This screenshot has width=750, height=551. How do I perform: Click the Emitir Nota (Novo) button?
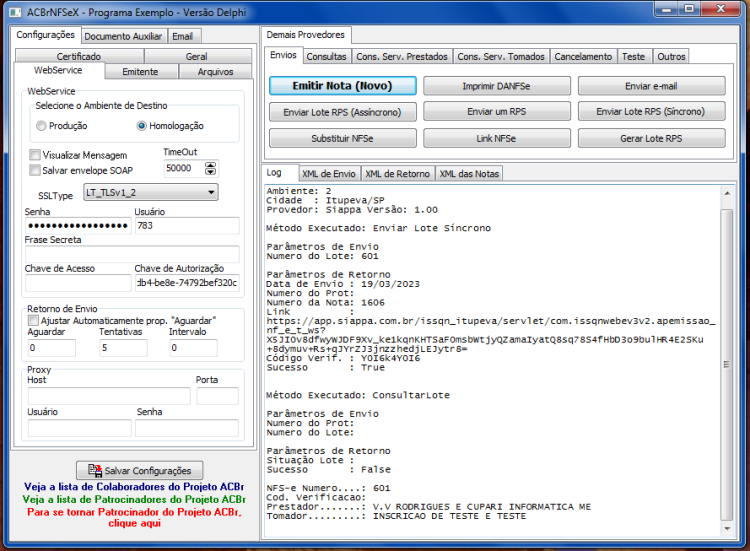(342, 86)
